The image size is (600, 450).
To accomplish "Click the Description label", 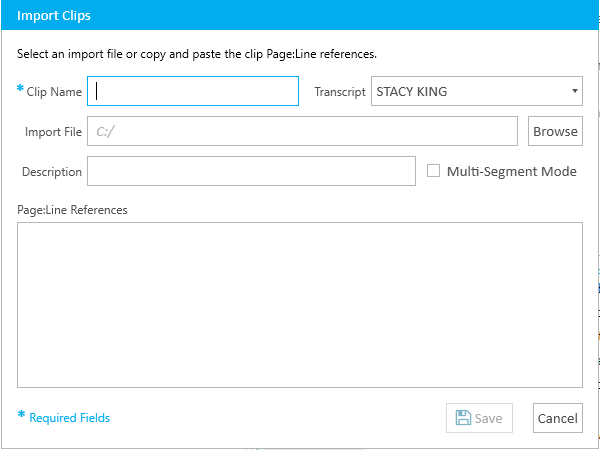I will [52, 172].
